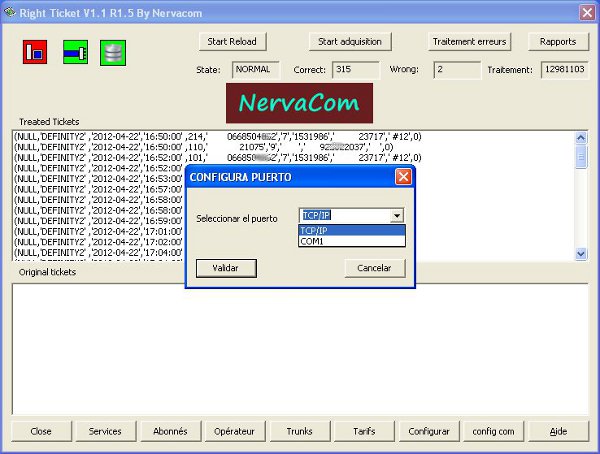
Task: Select COM1 in the port list
Action: click(352, 241)
